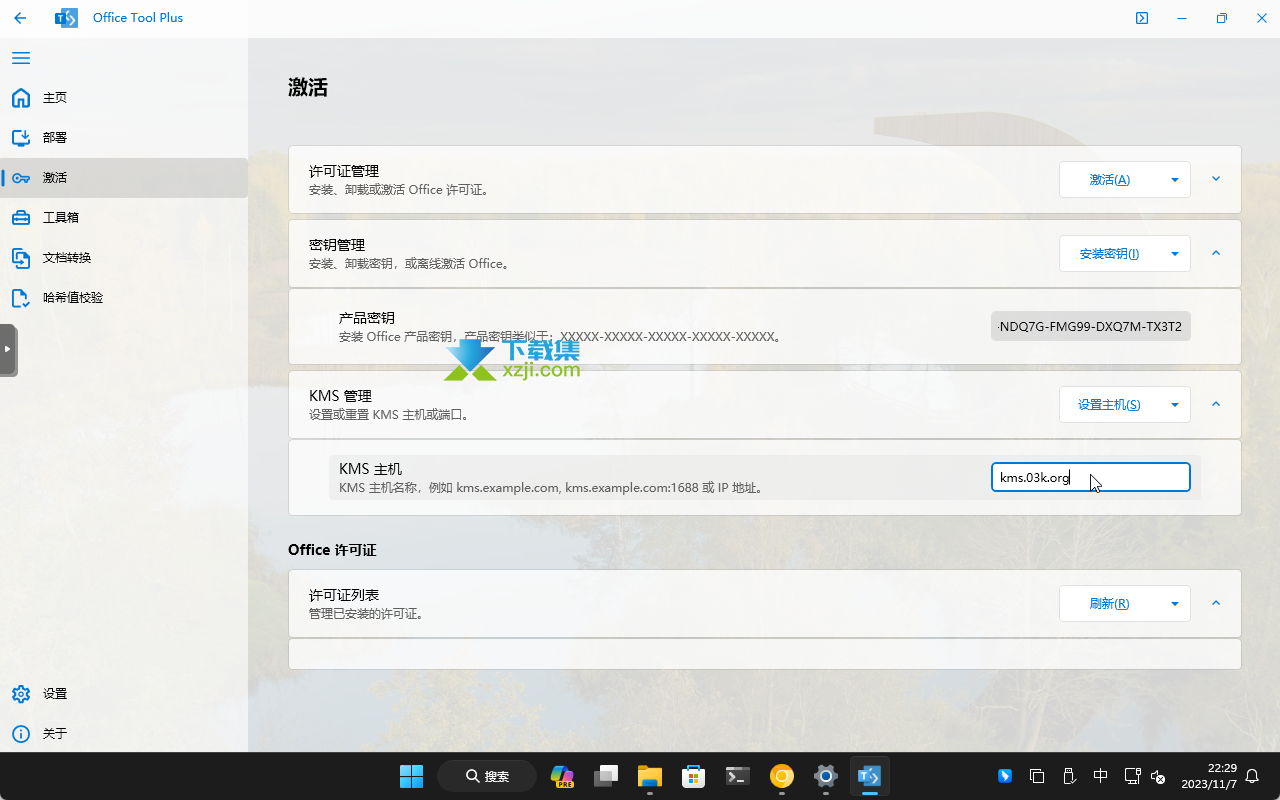Viewport: 1280px width, 800px height.
Task: Click the key icon for activation
Action: (x=21, y=178)
